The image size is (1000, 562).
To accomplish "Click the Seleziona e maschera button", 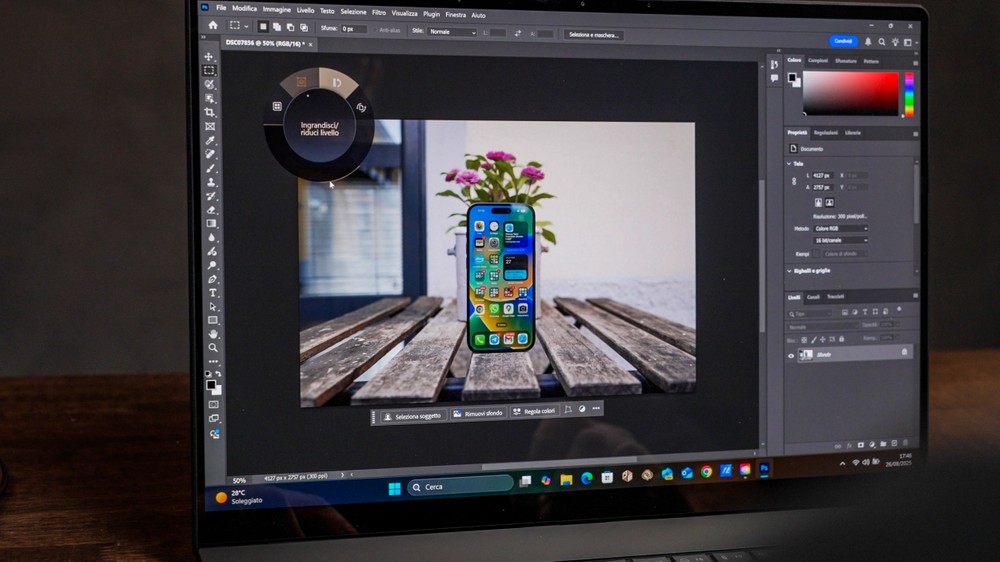I will click(594, 35).
